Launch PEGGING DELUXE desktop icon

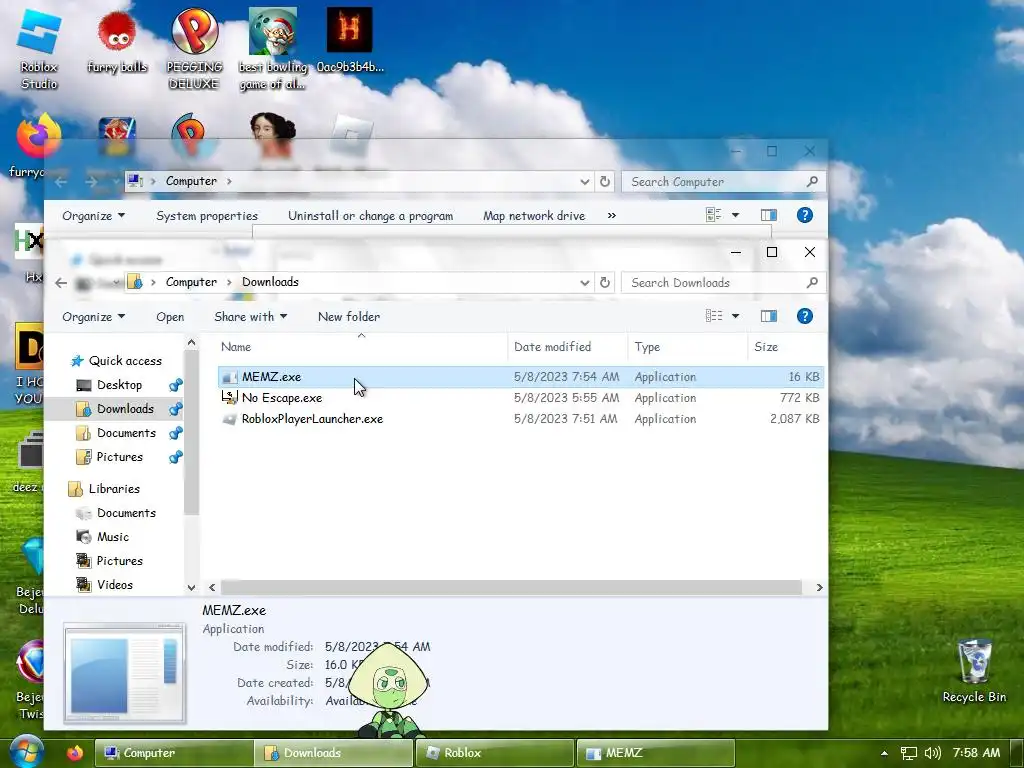(x=194, y=49)
